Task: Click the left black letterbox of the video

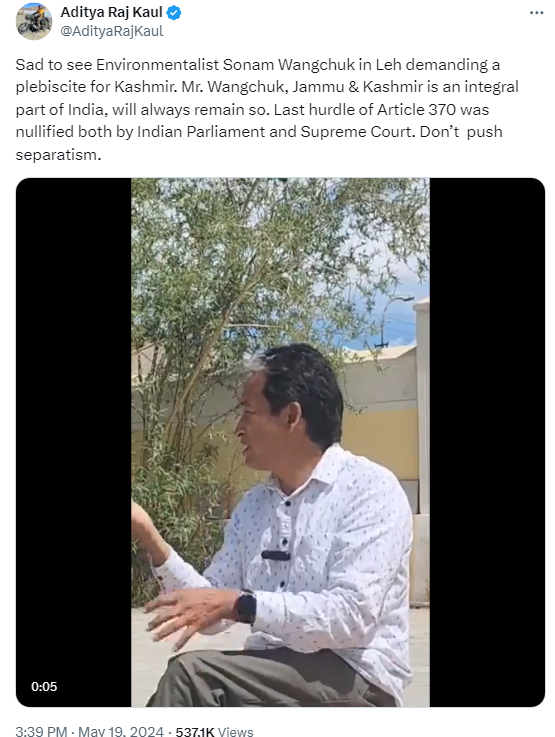Action: tap(73, 442)
